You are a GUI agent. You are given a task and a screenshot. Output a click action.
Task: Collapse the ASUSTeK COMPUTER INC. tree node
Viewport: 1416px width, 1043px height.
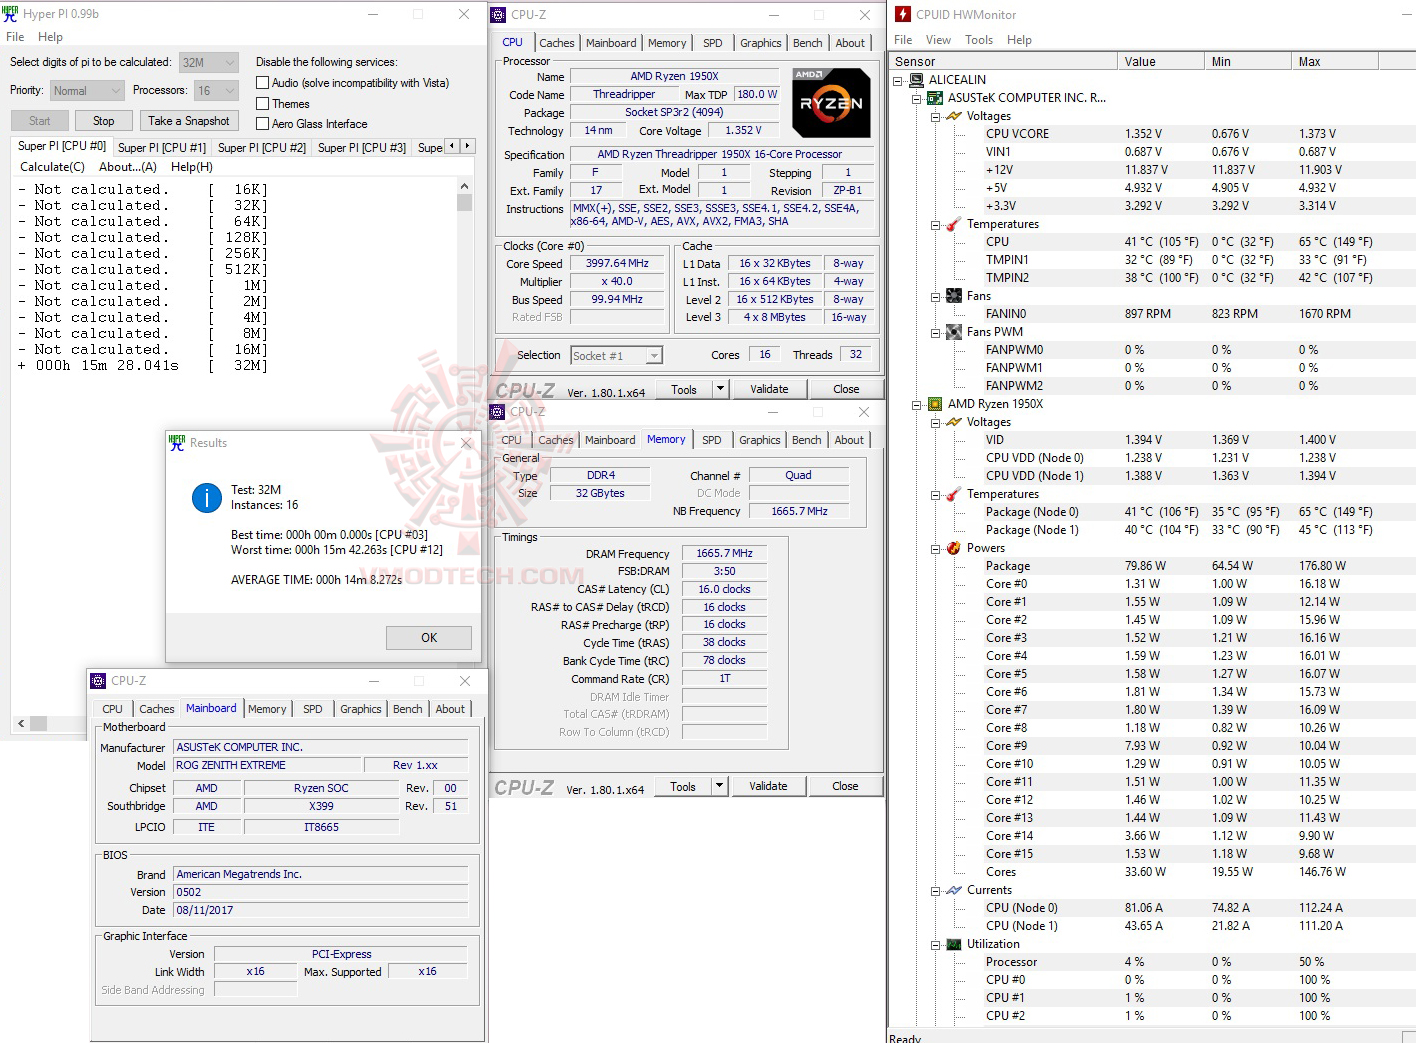tap(916, 97)
